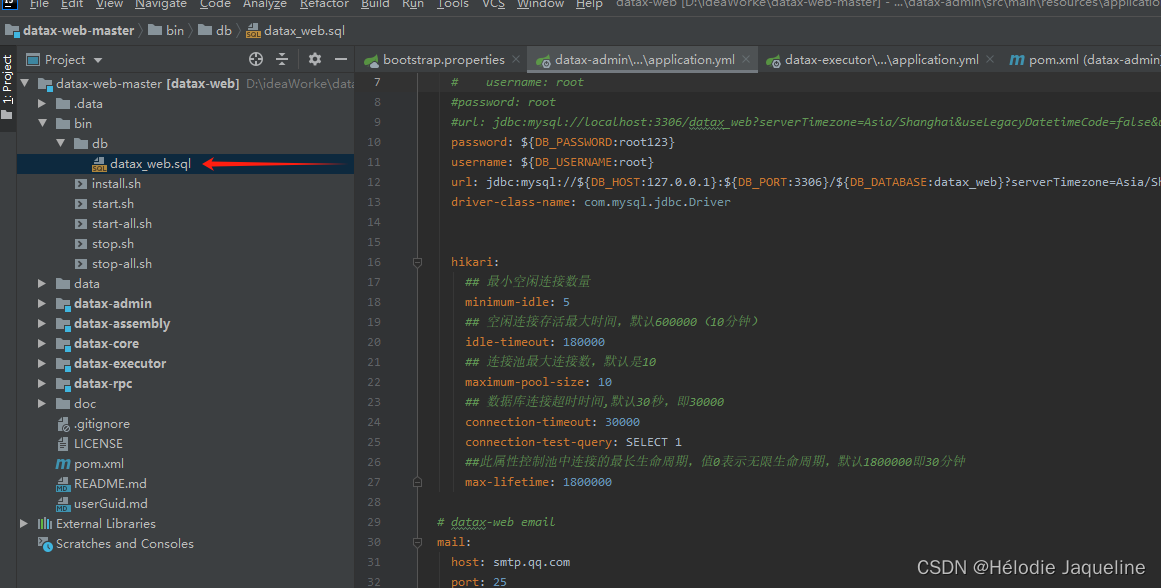Open the Project panel settings gear
1161x588 pixels.
click(x=315, y=60)
